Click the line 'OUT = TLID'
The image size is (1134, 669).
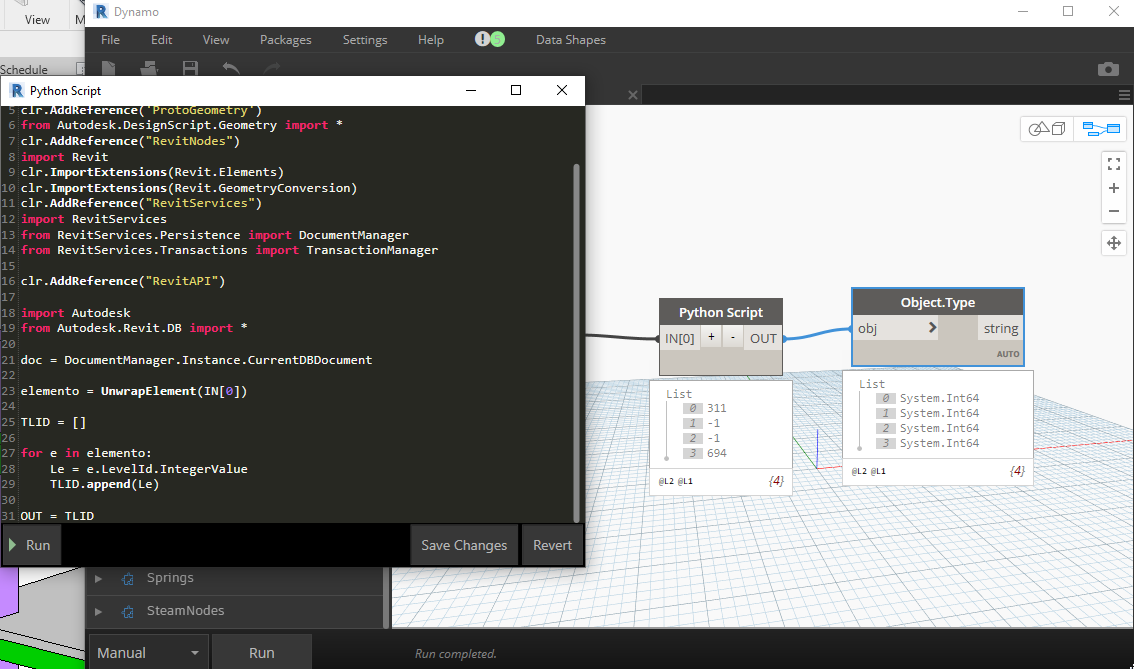57,516
